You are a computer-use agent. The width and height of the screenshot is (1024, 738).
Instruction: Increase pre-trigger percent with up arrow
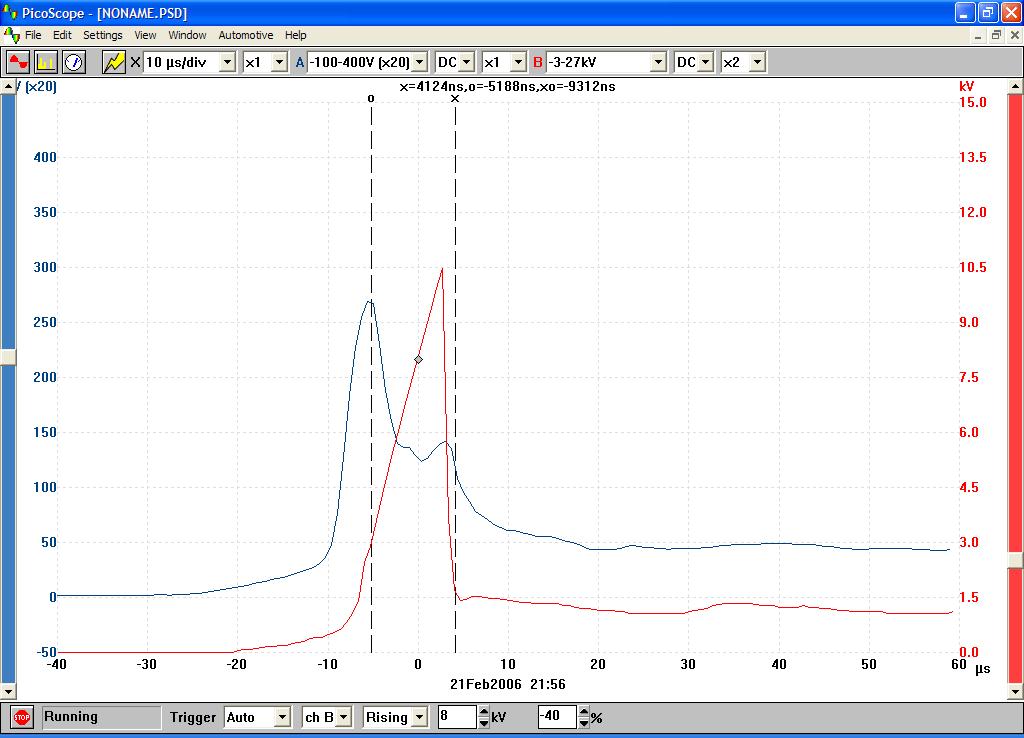pos(584,712)
